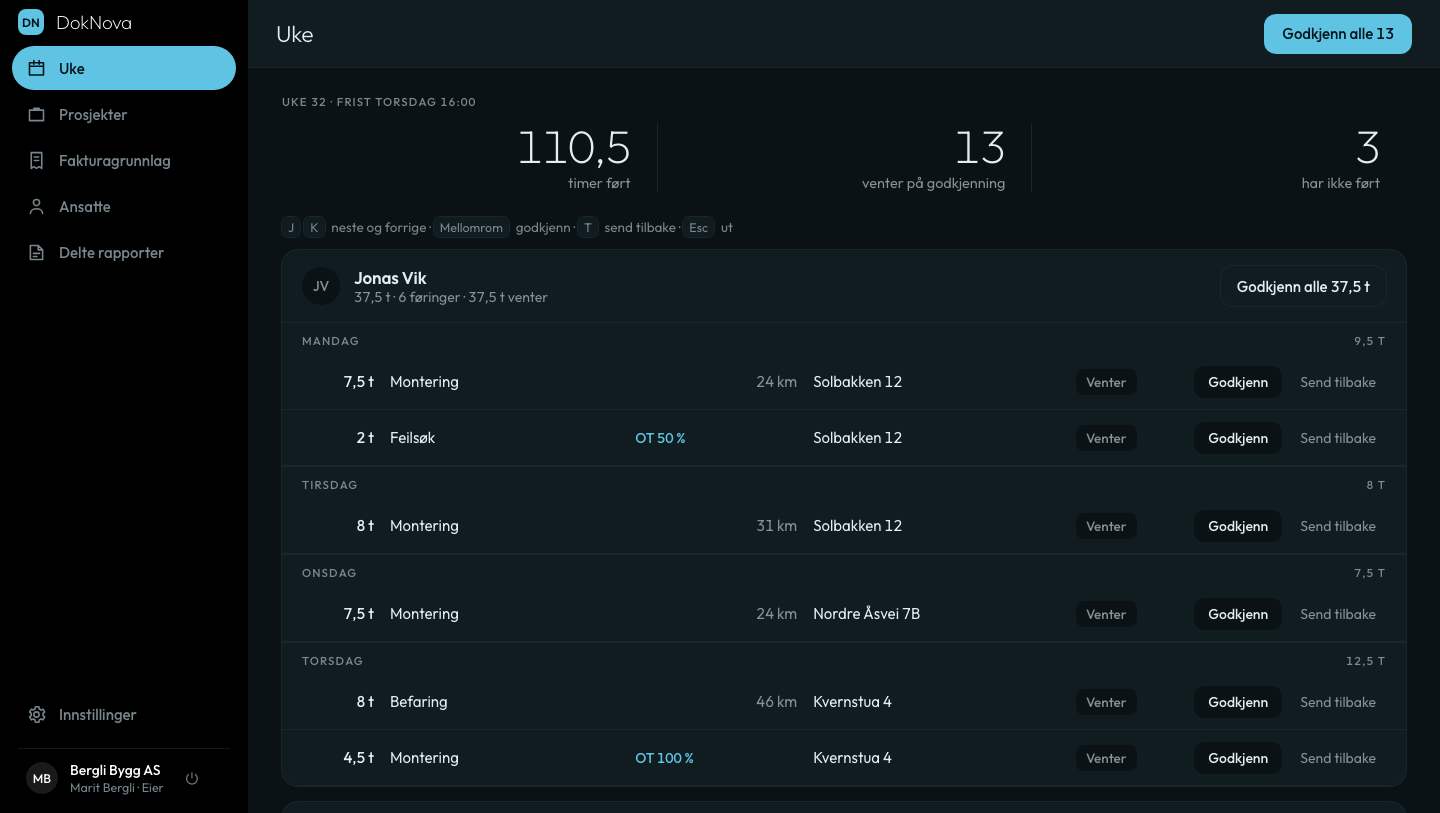Click the Esc shortcut key hint
This screenshot has height=813, width=1440.
click(x=698, y=227)
